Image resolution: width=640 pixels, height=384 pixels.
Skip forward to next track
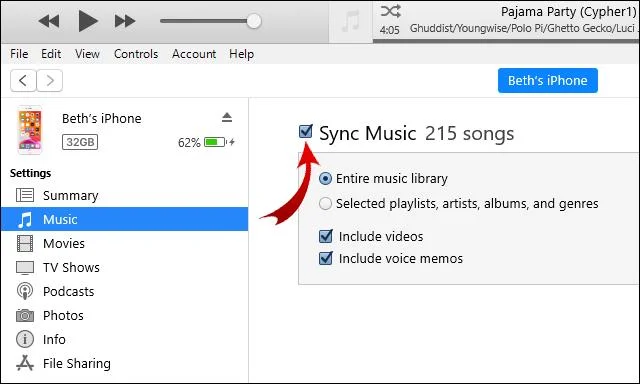[x=124, y=21]
